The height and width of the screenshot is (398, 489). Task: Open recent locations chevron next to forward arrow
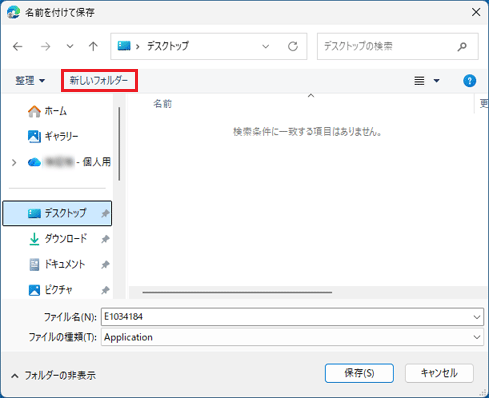[70, 46]
